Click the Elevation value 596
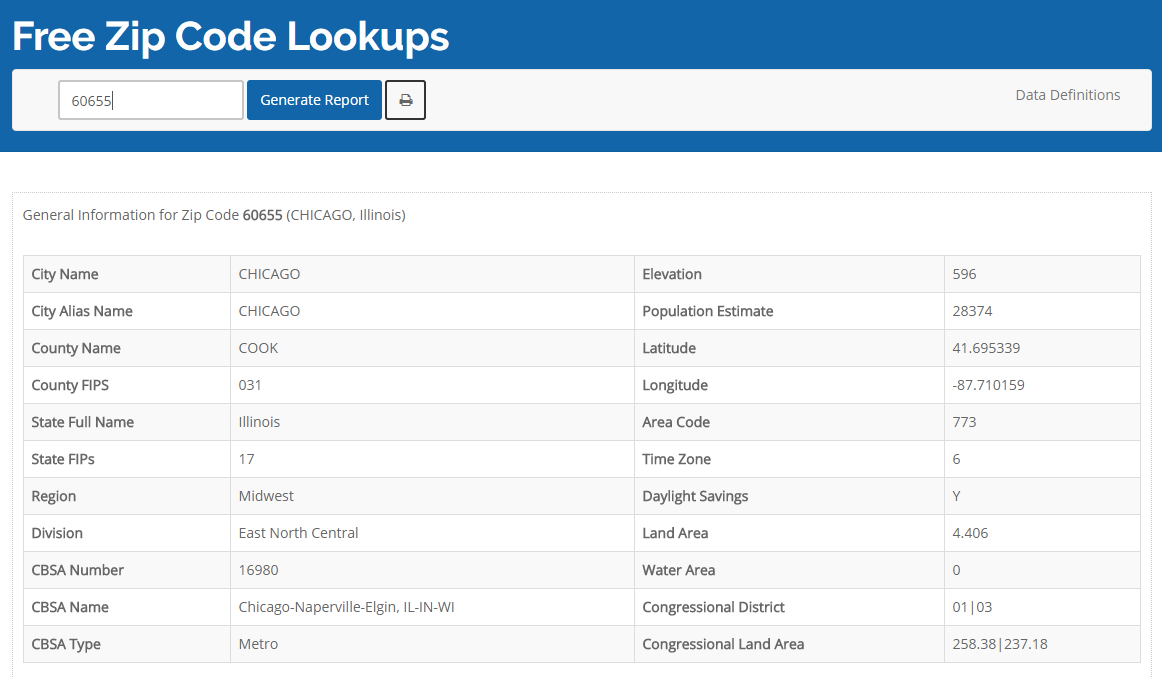 (964, 274)
